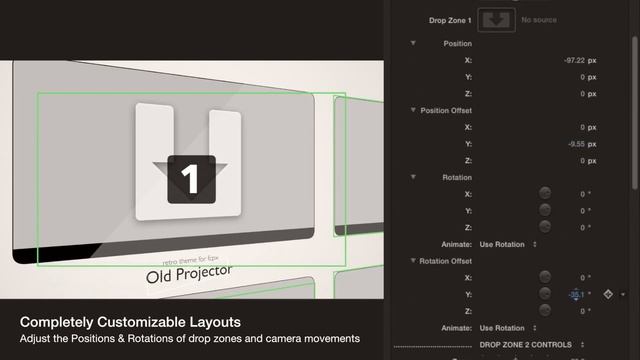This screenshot has width=640, height=360.
Task: Select the highlighted Rotation Offset Y value
Action: pos(577,294)
